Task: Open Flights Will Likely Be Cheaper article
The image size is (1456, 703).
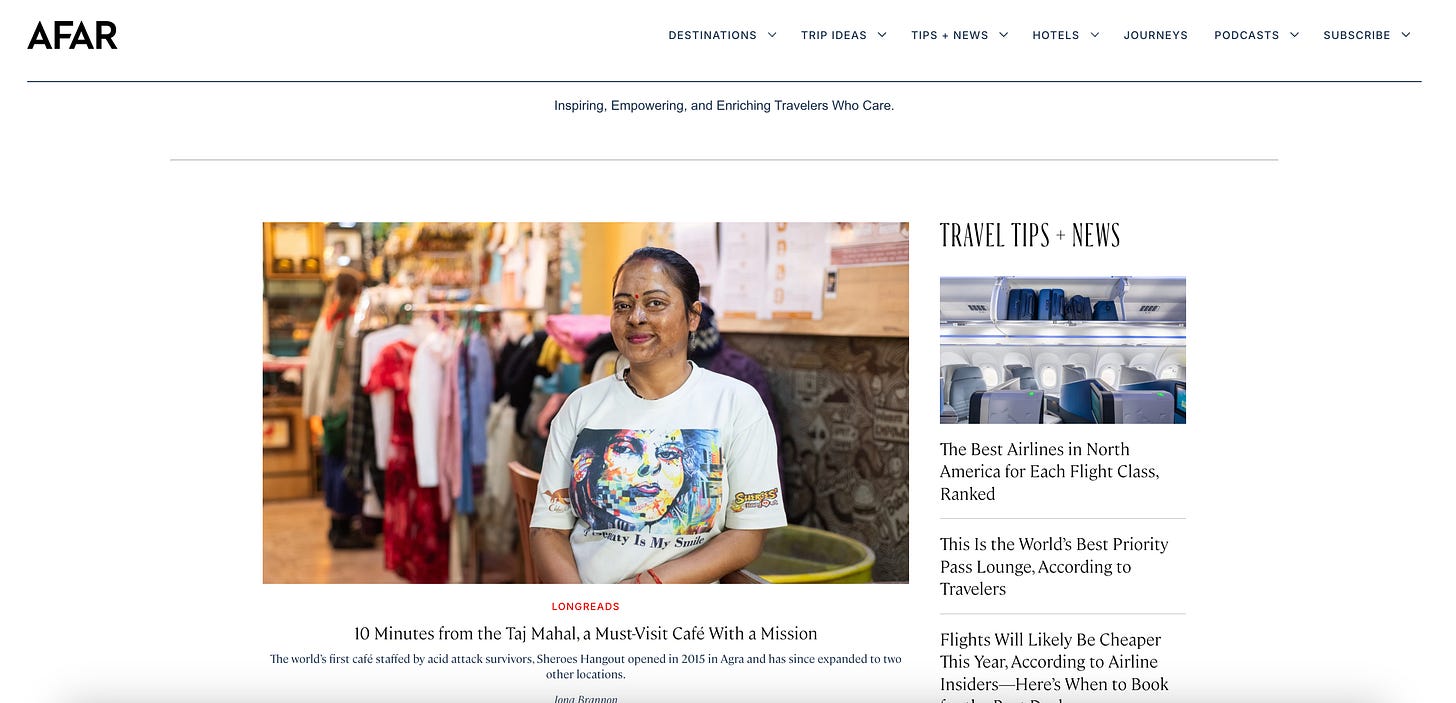Action: coord(1054,662)
